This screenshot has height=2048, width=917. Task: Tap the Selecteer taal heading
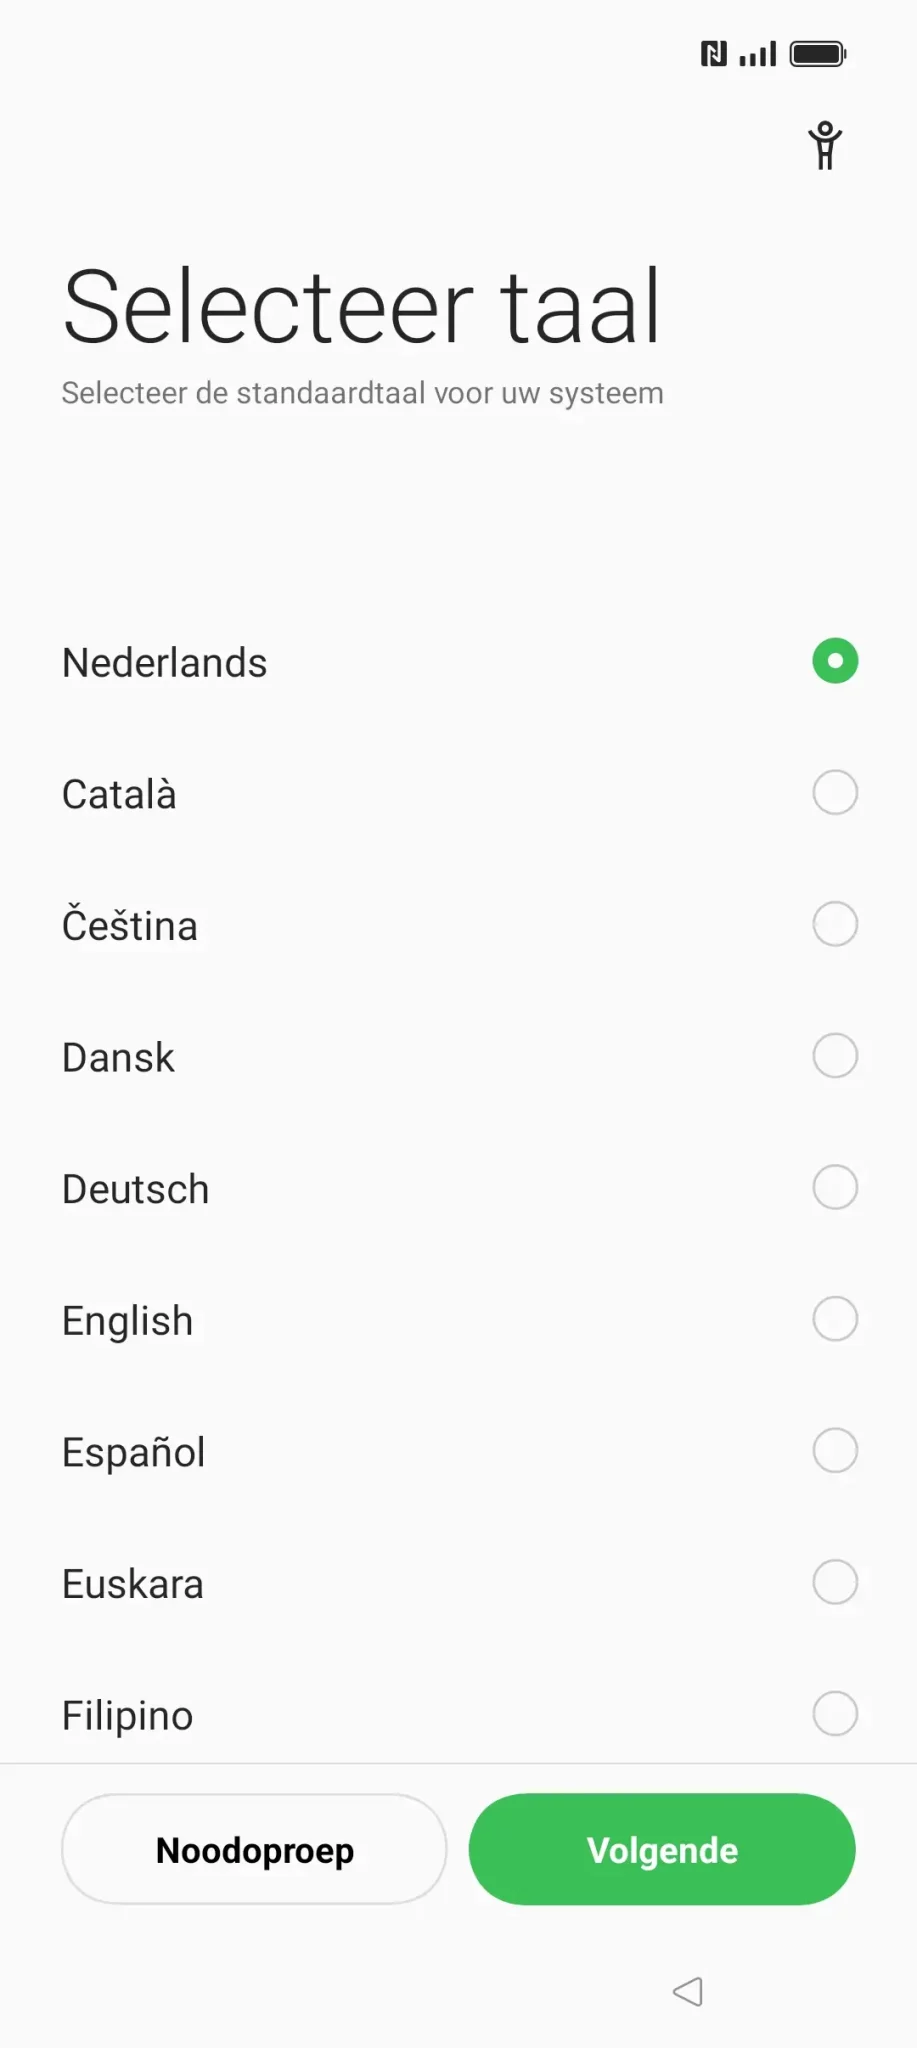[x=361, y=307]
